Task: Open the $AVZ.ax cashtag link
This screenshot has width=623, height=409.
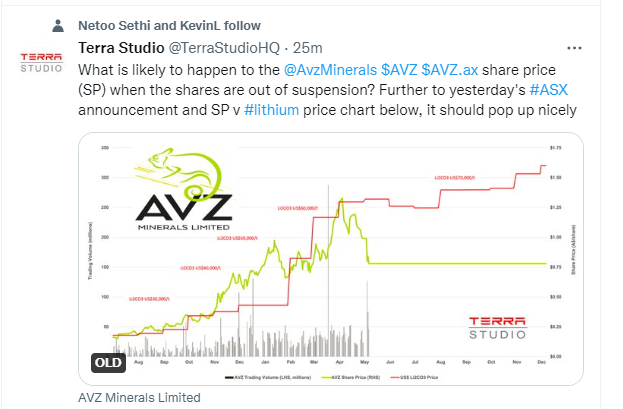Action: pos(449,70)
